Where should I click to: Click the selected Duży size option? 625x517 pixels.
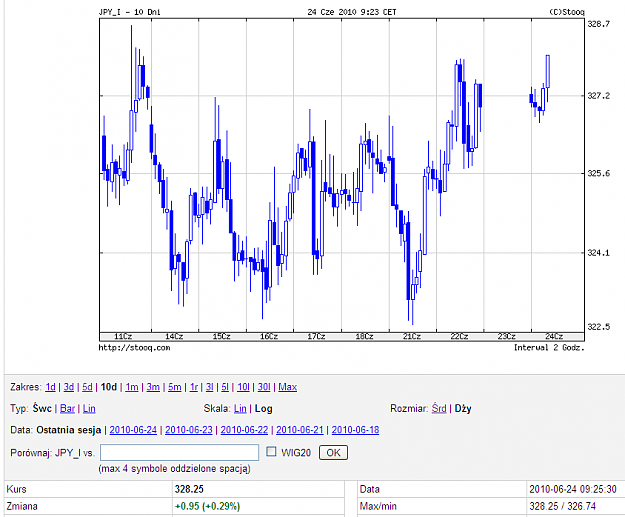tap(463, 409)
